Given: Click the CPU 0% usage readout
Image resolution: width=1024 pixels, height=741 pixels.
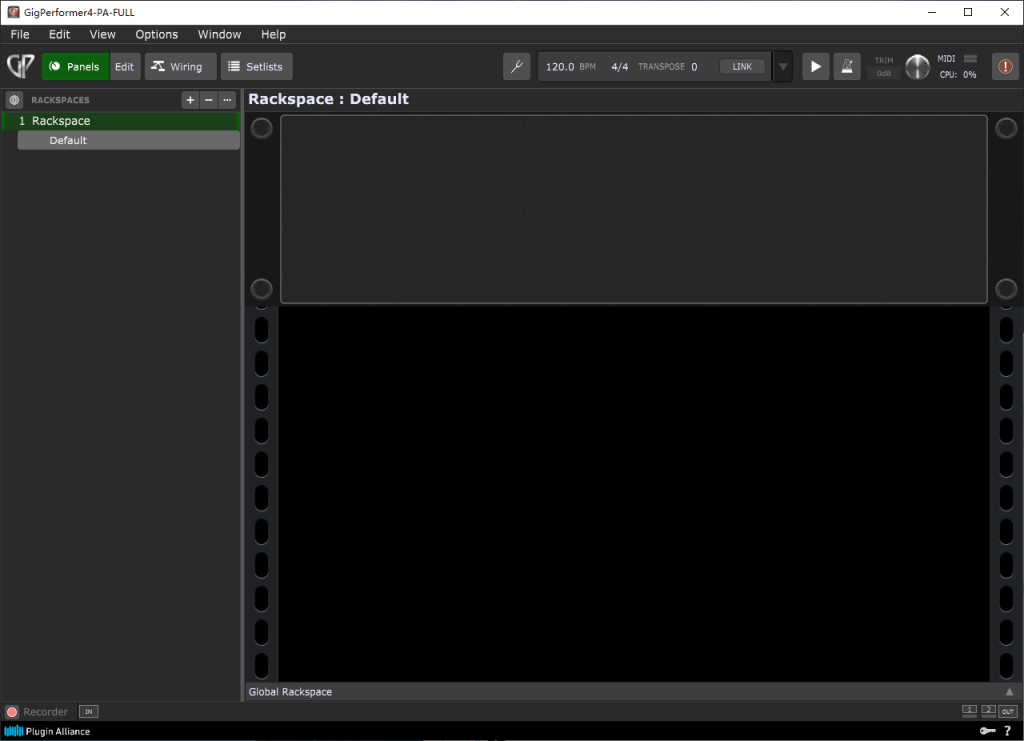Looking at the screenshot, I should [958, 74].
